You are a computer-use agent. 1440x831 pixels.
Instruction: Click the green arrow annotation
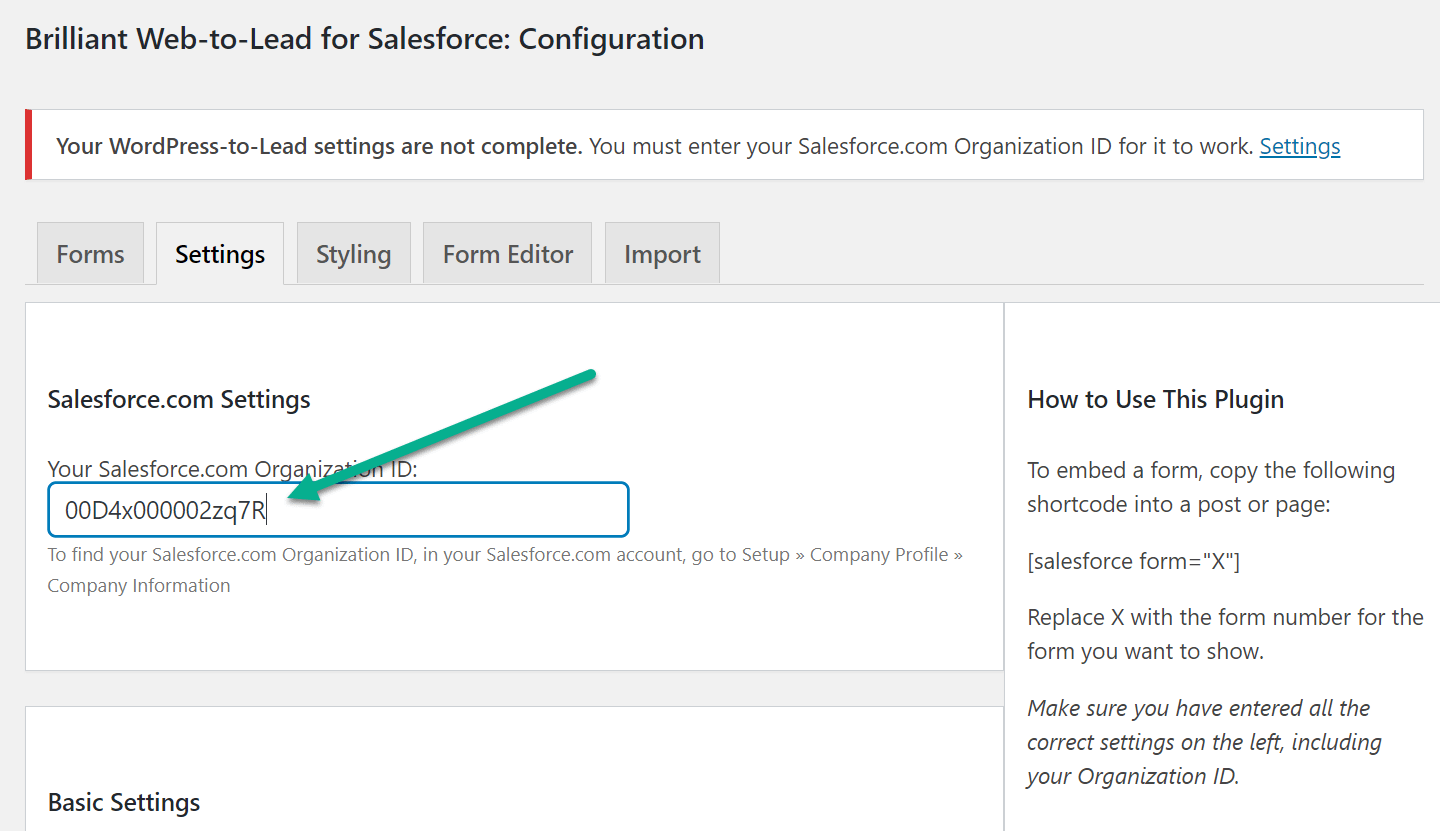[440, 435]
